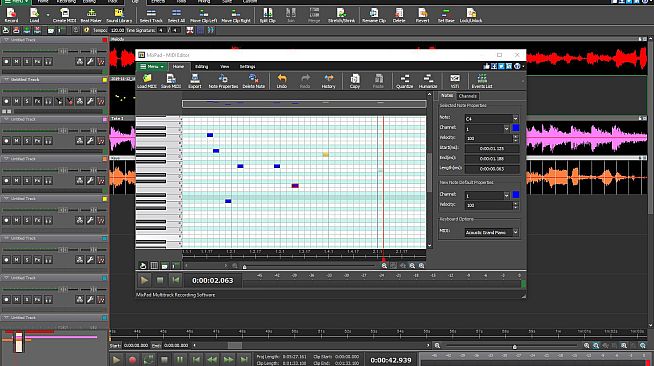Open the green Menu dropdown in MIDI Editor
The height and width of the screenshot is (366, 654).
[152, 67]
